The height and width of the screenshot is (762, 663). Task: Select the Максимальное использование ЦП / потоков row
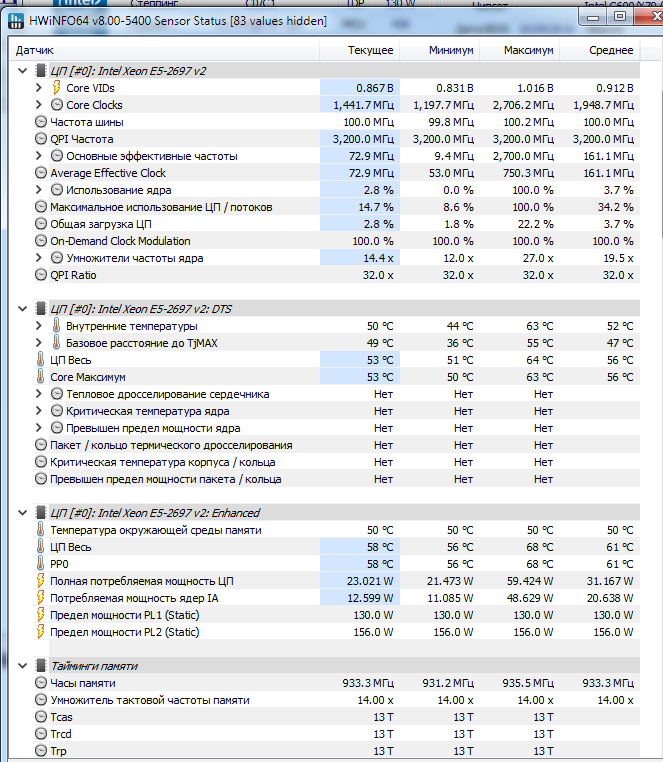coord(336,207)
